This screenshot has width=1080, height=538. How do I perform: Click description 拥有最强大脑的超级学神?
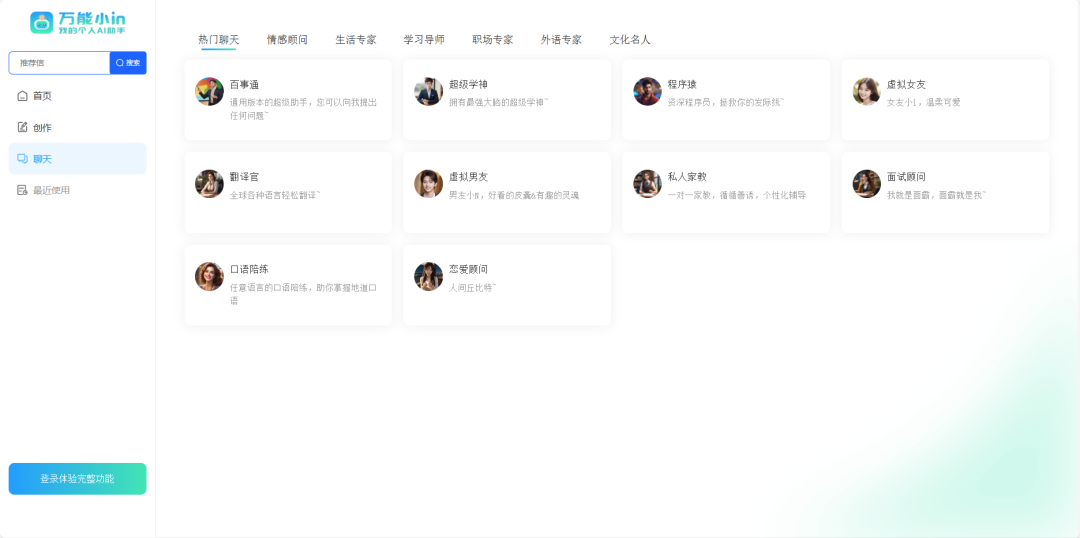point(499,103)
